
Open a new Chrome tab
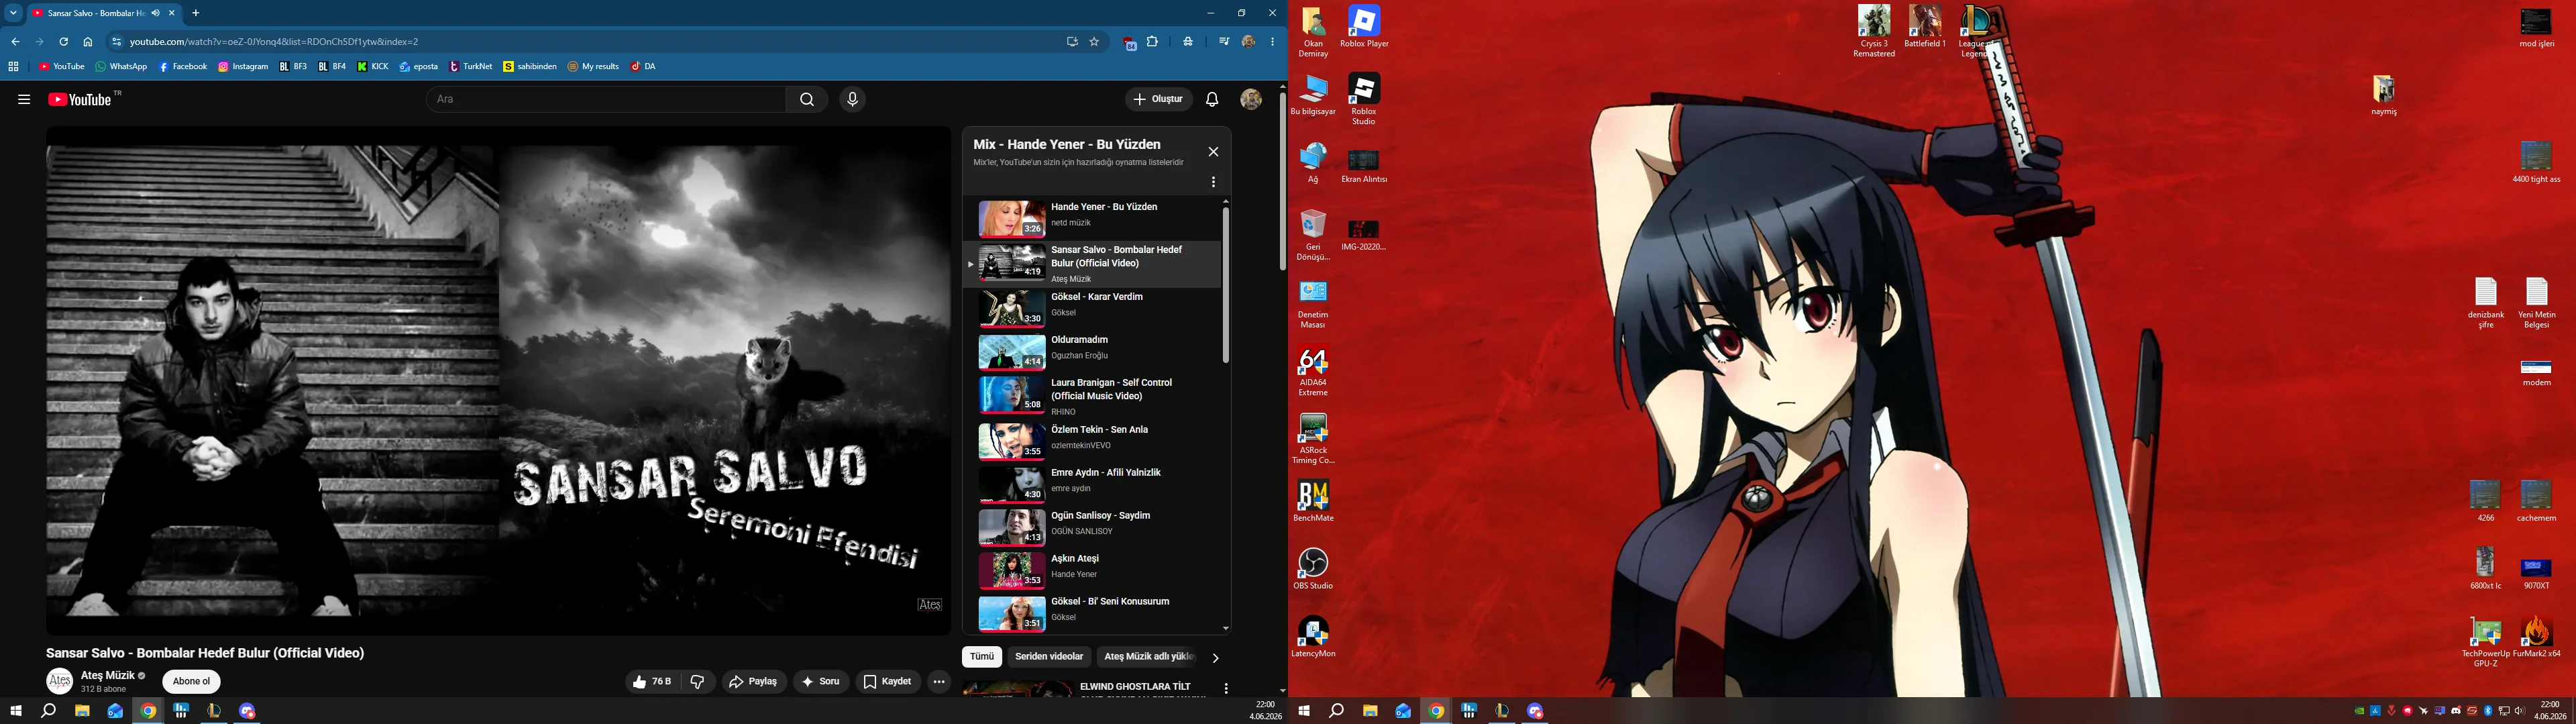pyautogui.click(x=196, y=13)
